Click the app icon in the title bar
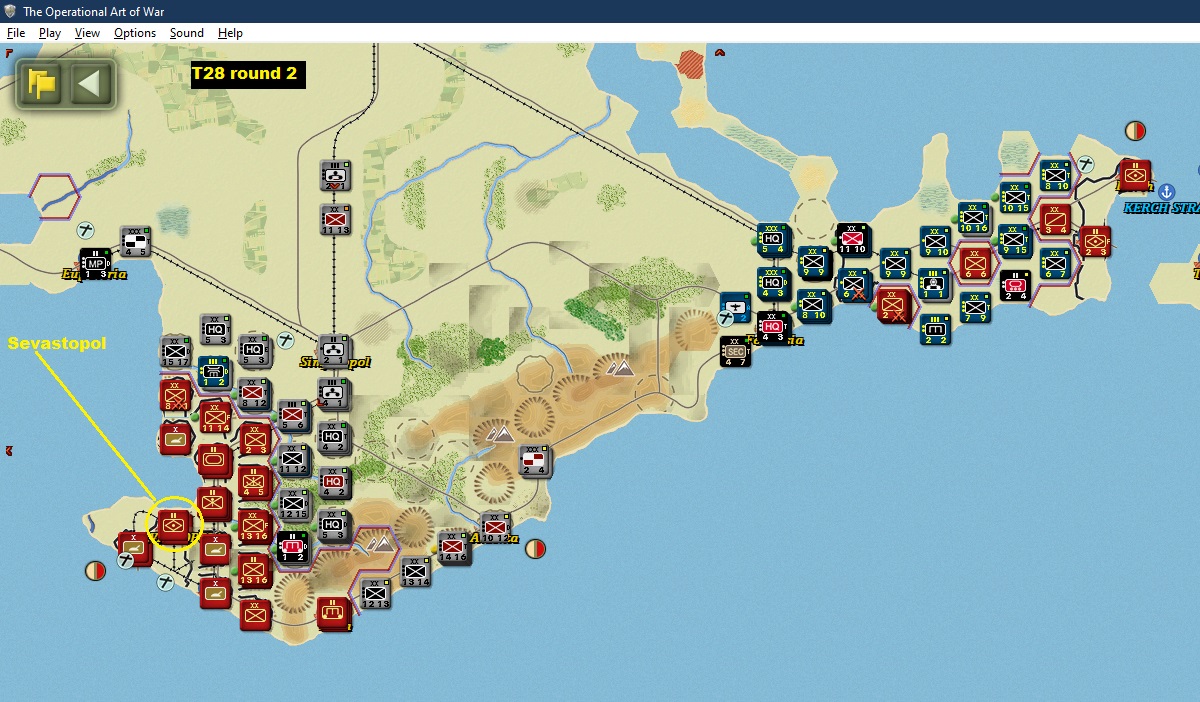This screenshot has width=1200, height=702. pyautogui.click(x=10, y=11)
